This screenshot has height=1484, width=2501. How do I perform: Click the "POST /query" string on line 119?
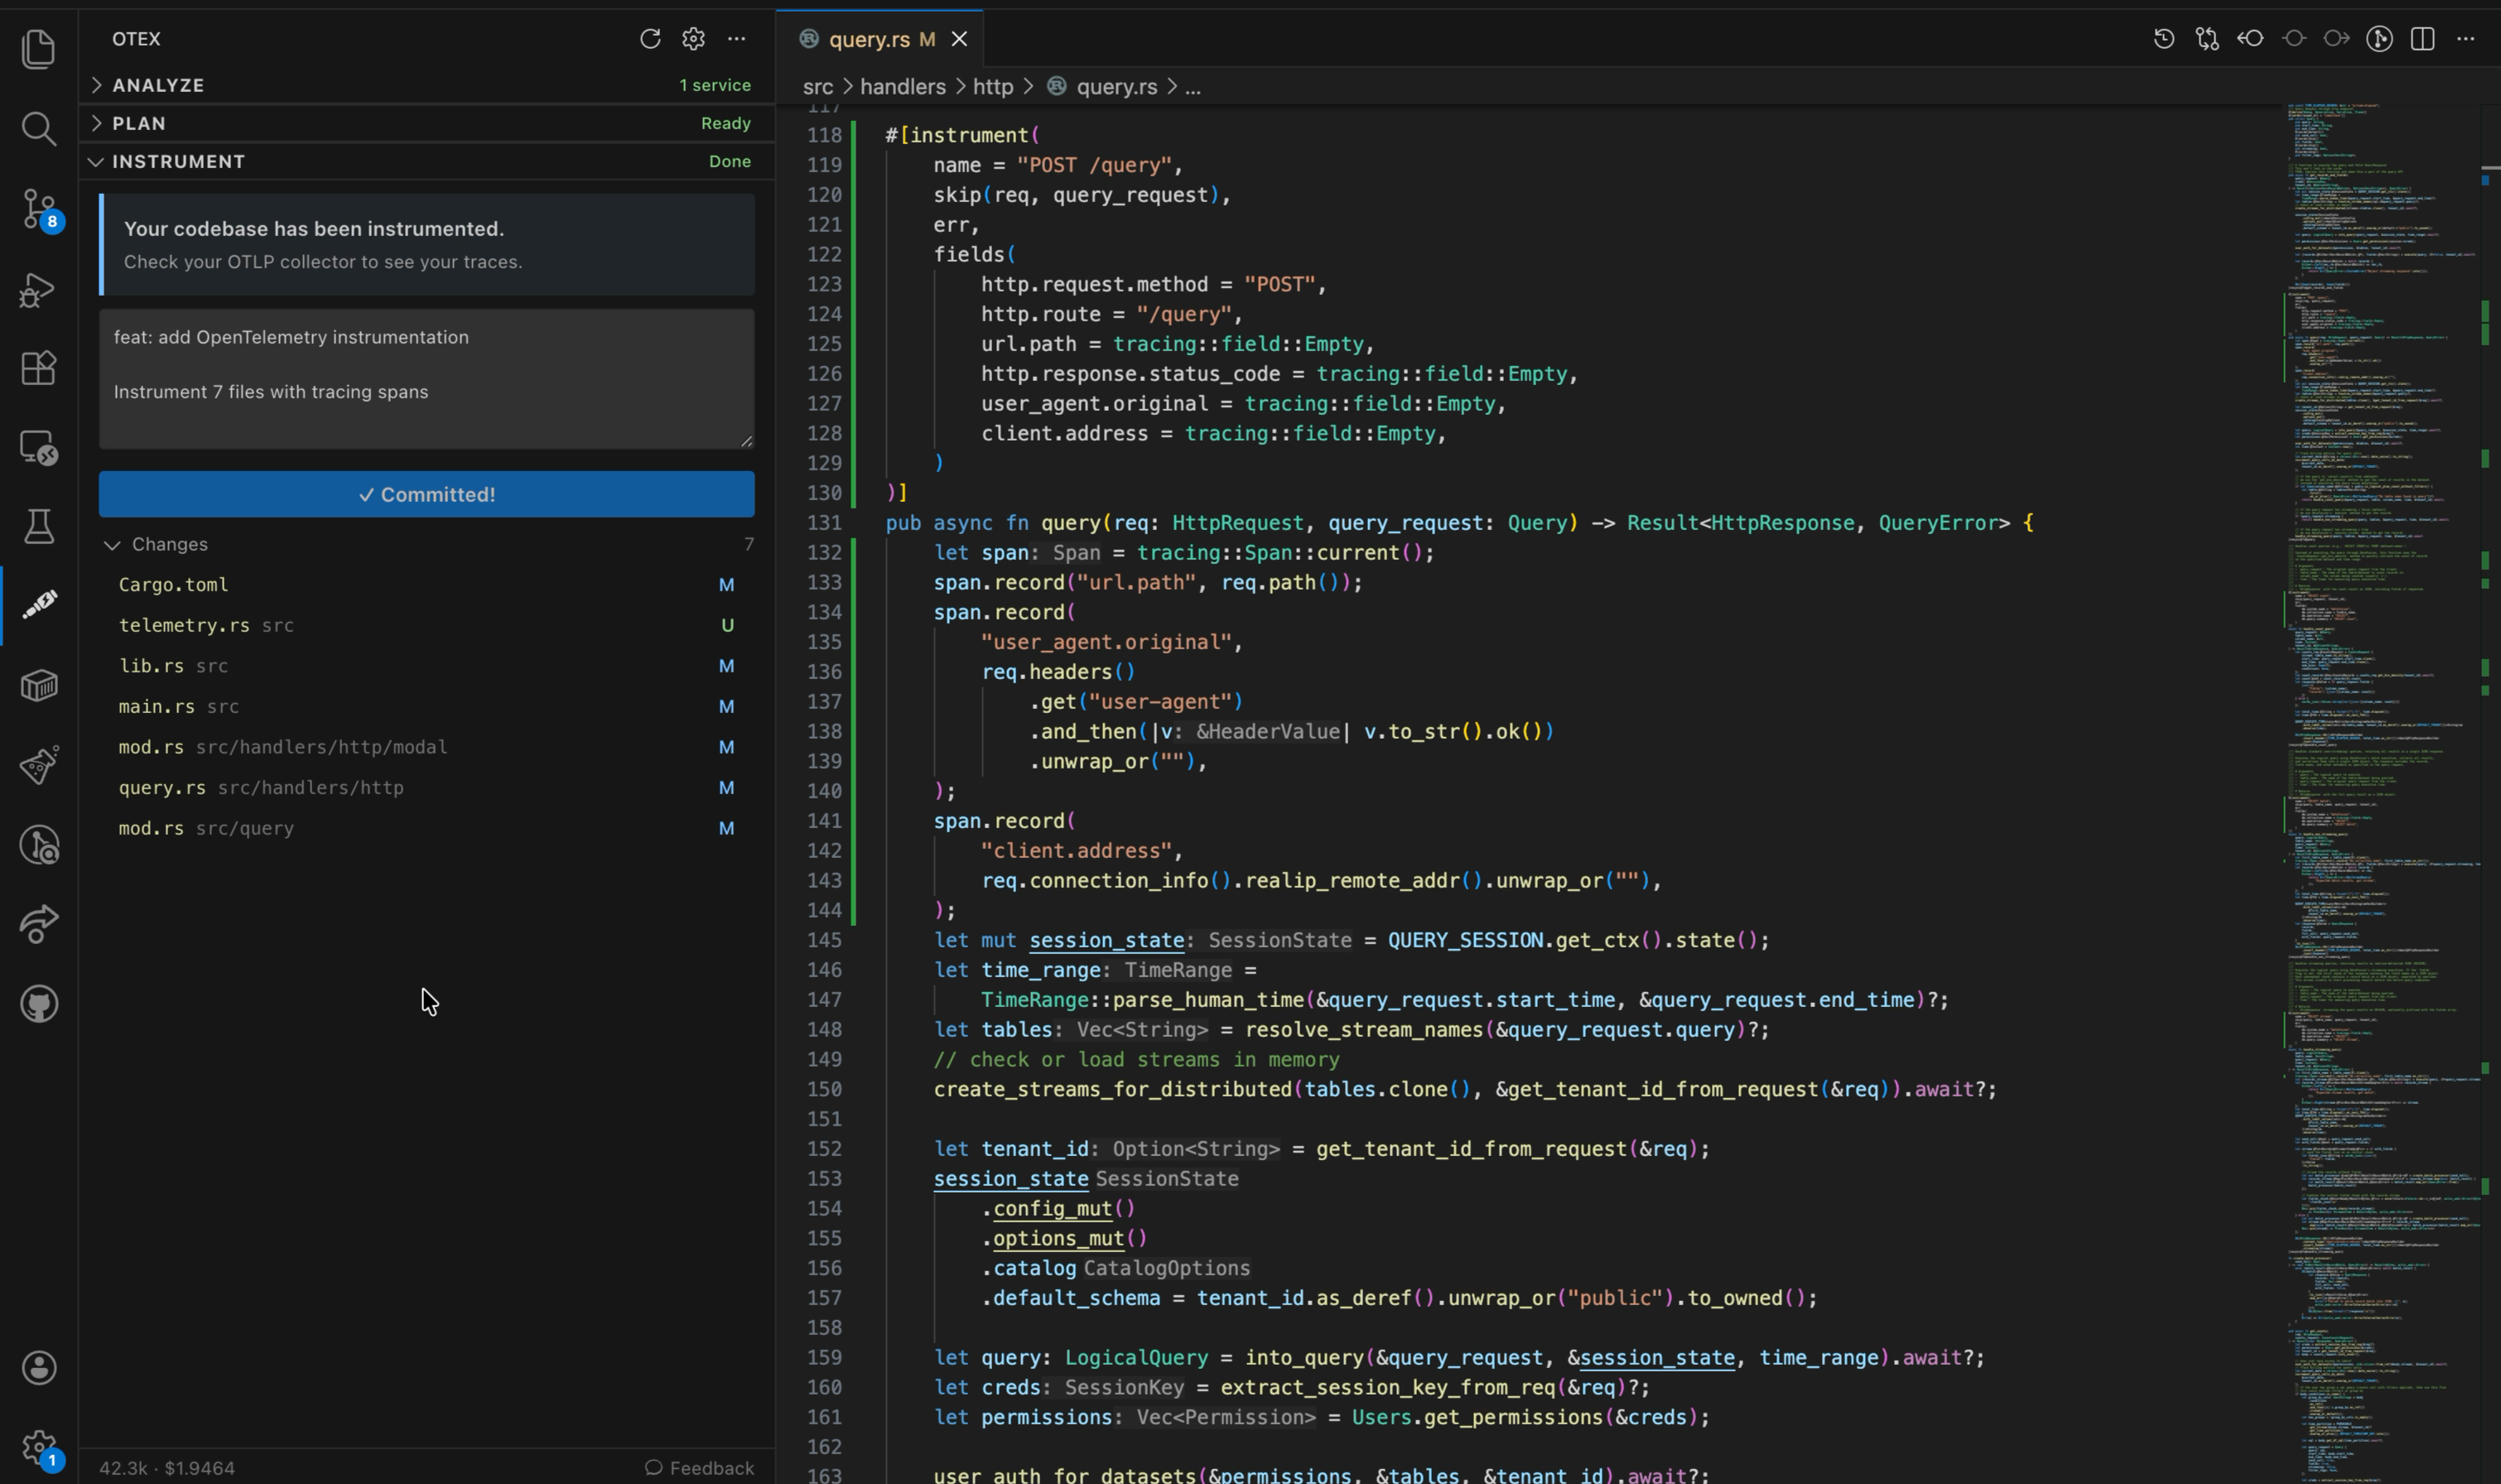point(1094,165)
